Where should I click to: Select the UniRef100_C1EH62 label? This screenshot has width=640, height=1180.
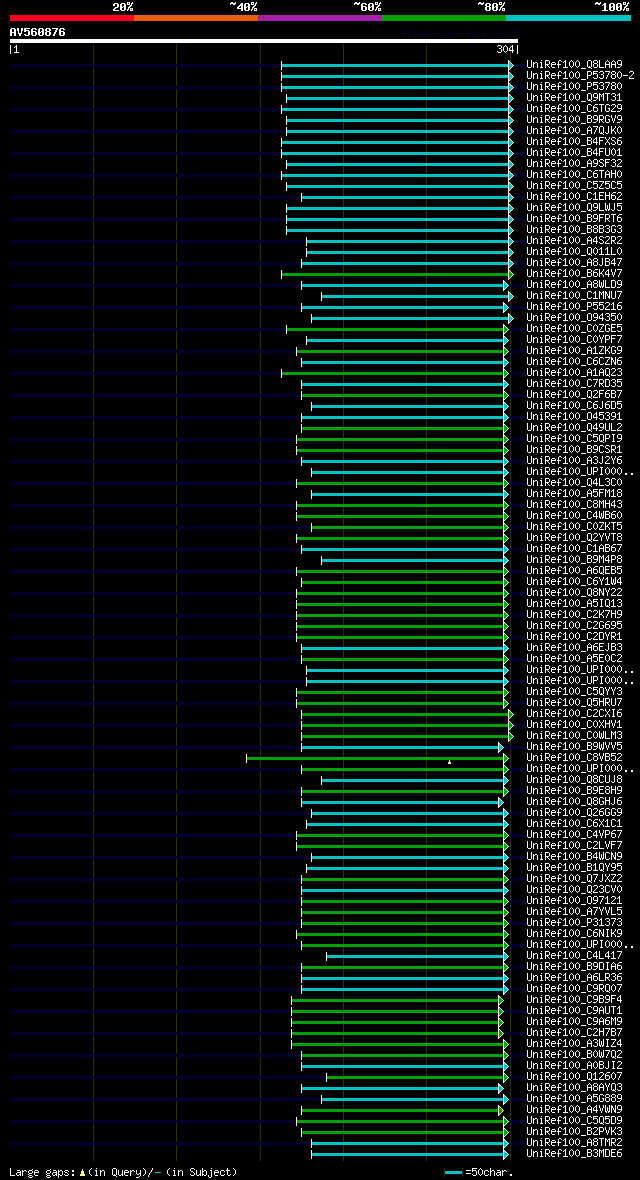pos(574,196)
